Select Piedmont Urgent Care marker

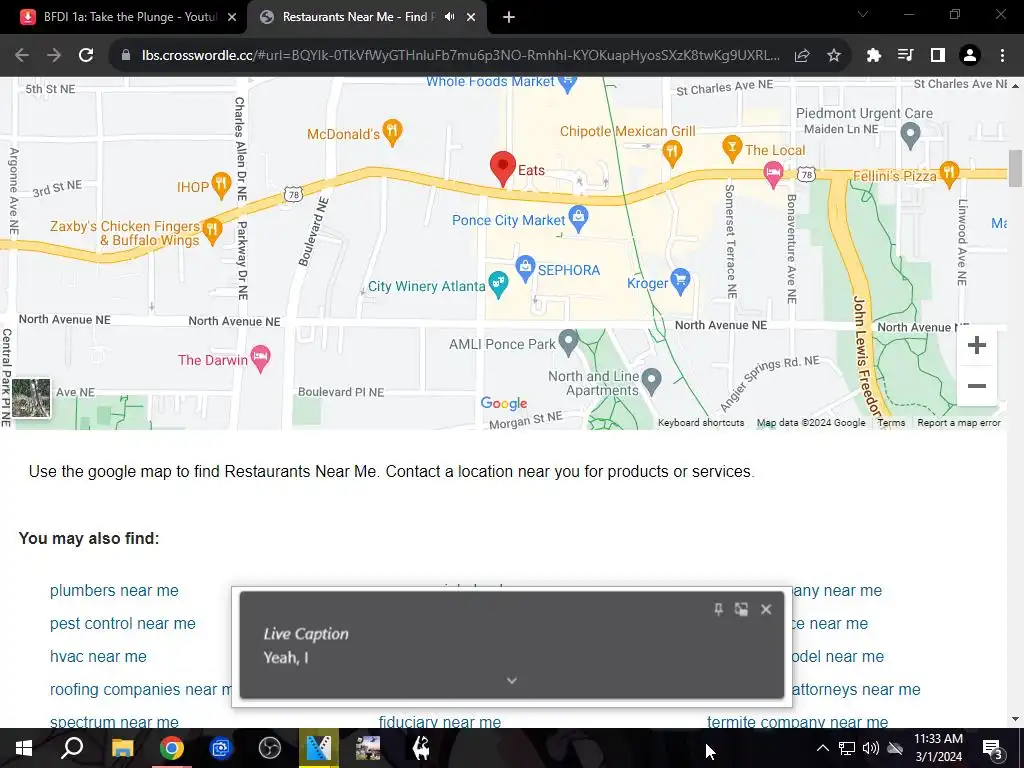click(910, 135)
